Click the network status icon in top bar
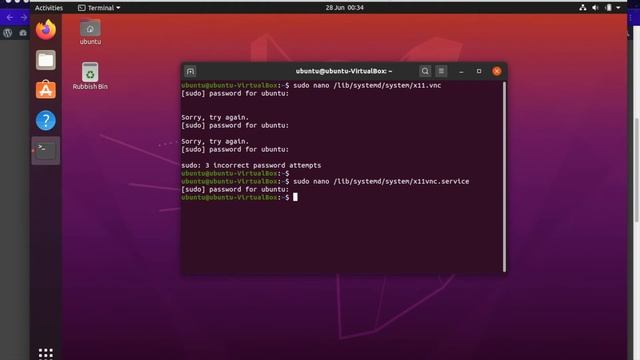 [x=583, y=8]
